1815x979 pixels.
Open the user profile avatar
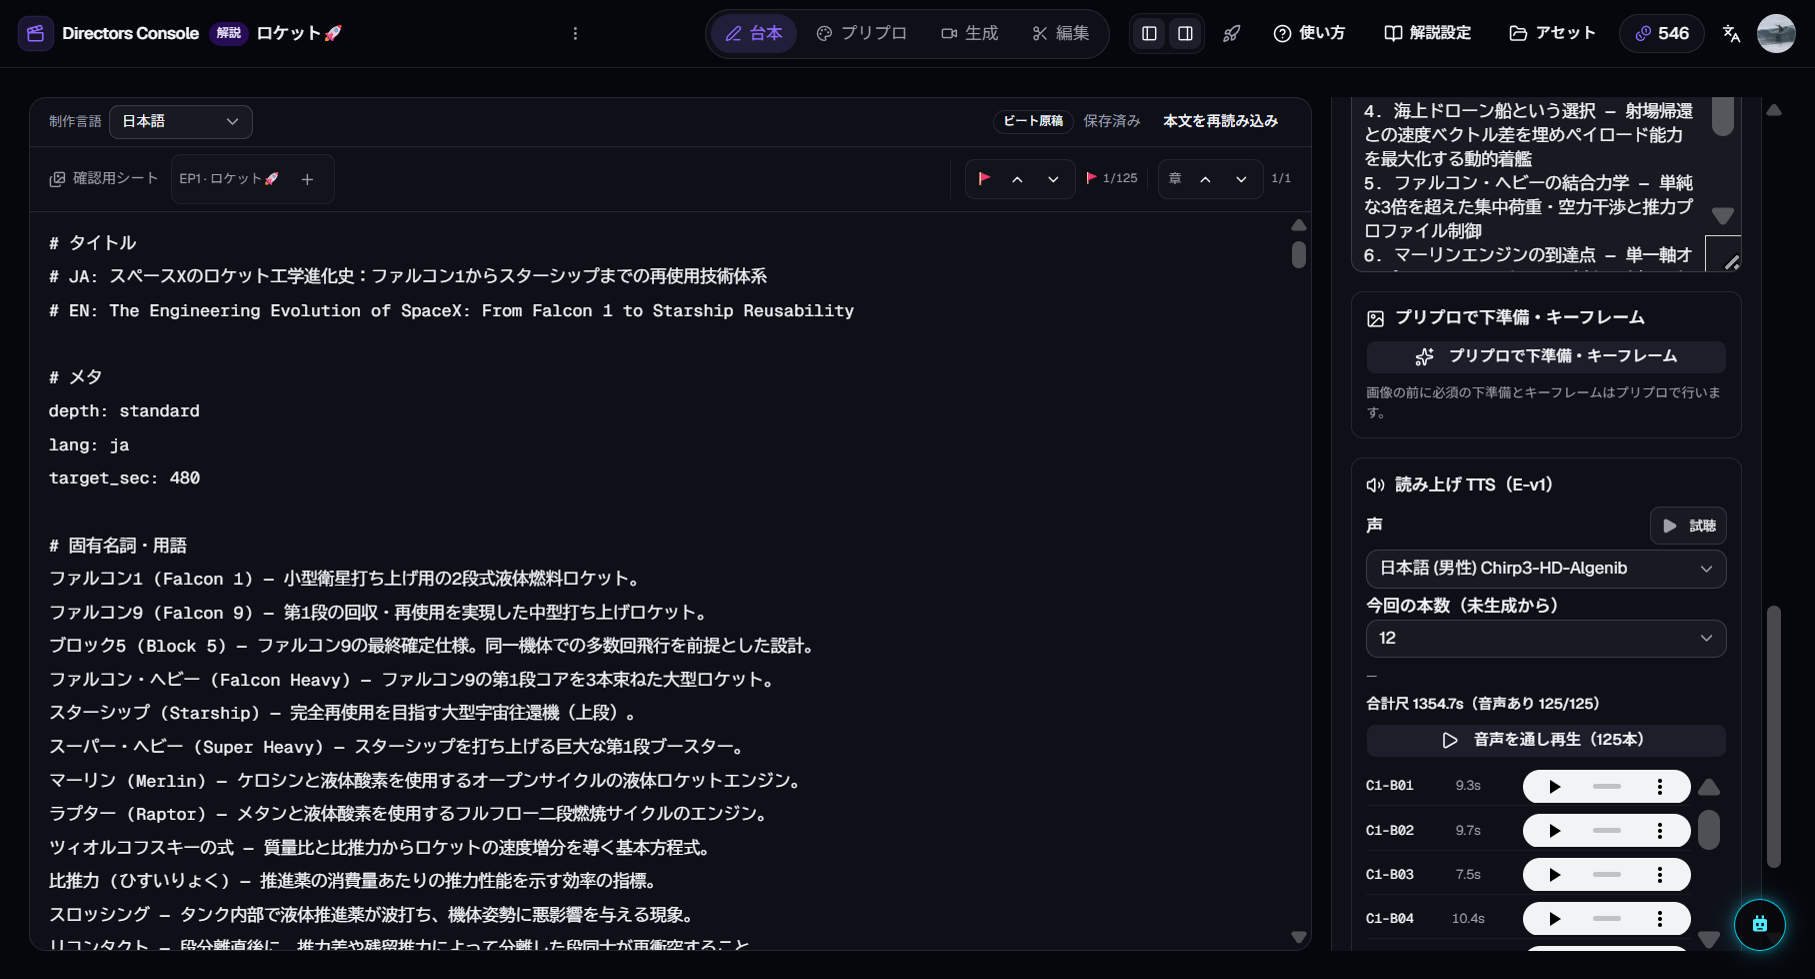(x=1776, y=33)
